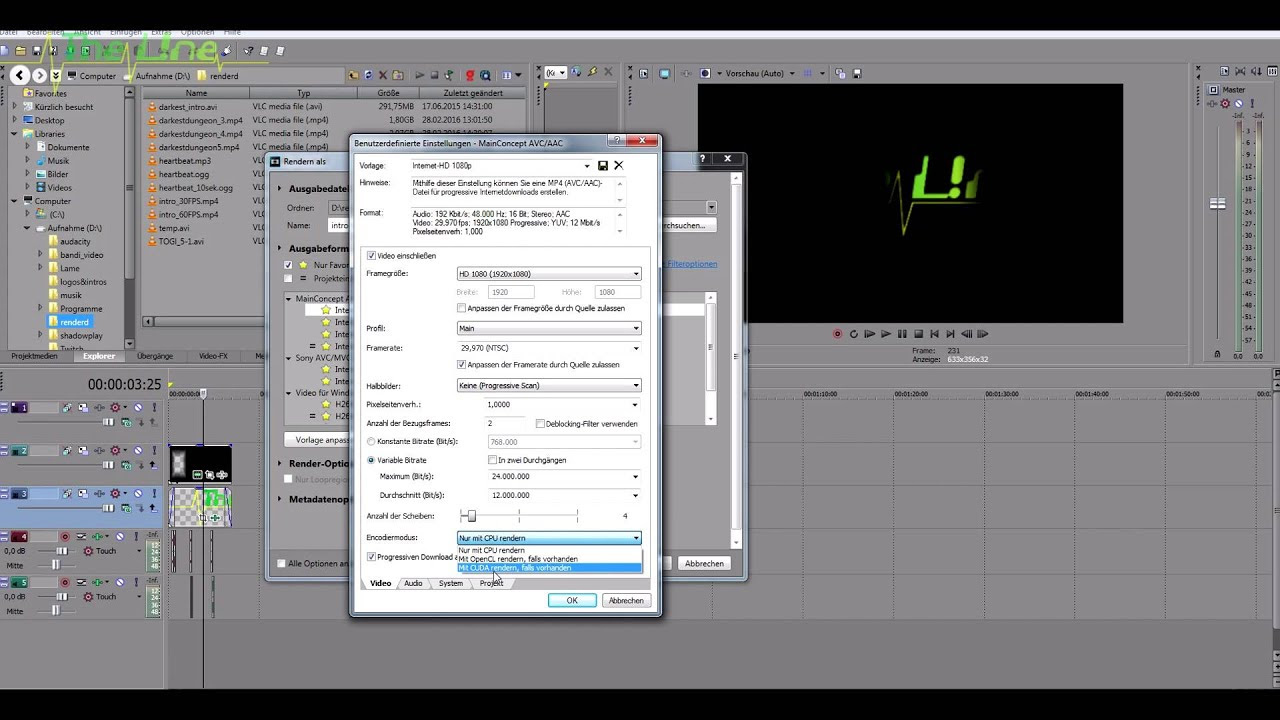Save preview snapshot to file icon
Image resolution: width=1280 pixels, height=720 pixels.
click(855, 74)
